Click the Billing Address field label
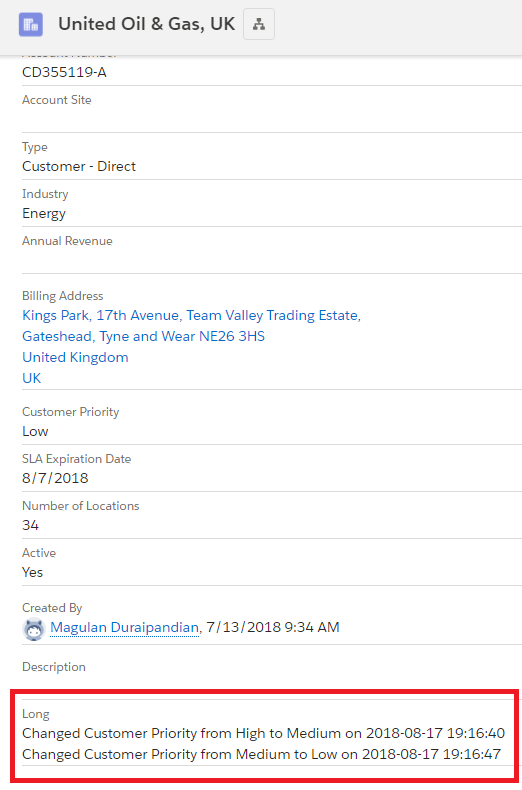Screen dimensions: 522x790 (x=63, y=296)
